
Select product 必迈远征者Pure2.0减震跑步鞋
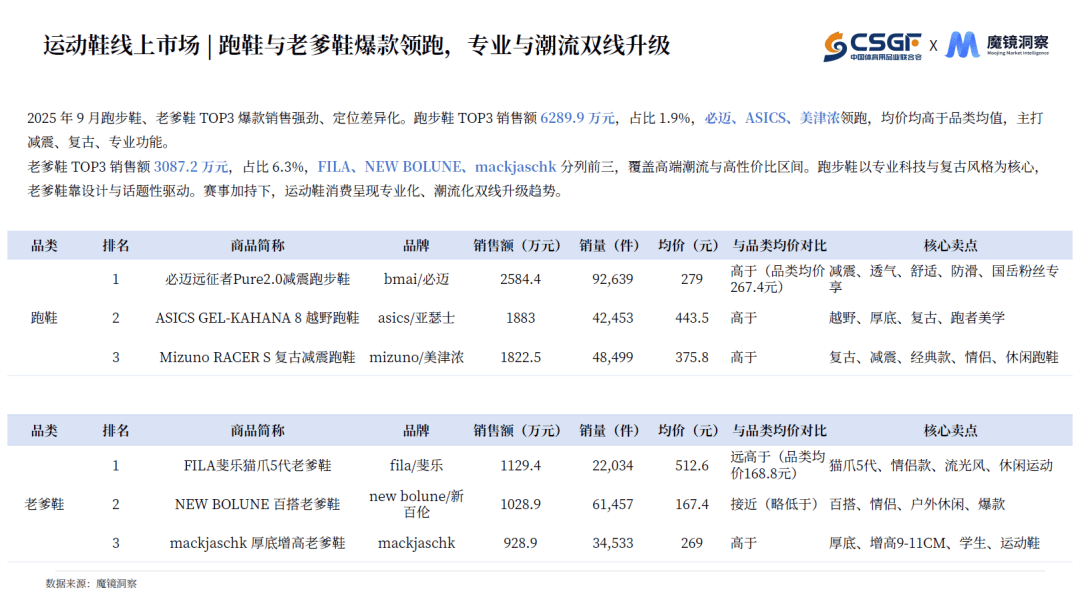click(257, 279)
